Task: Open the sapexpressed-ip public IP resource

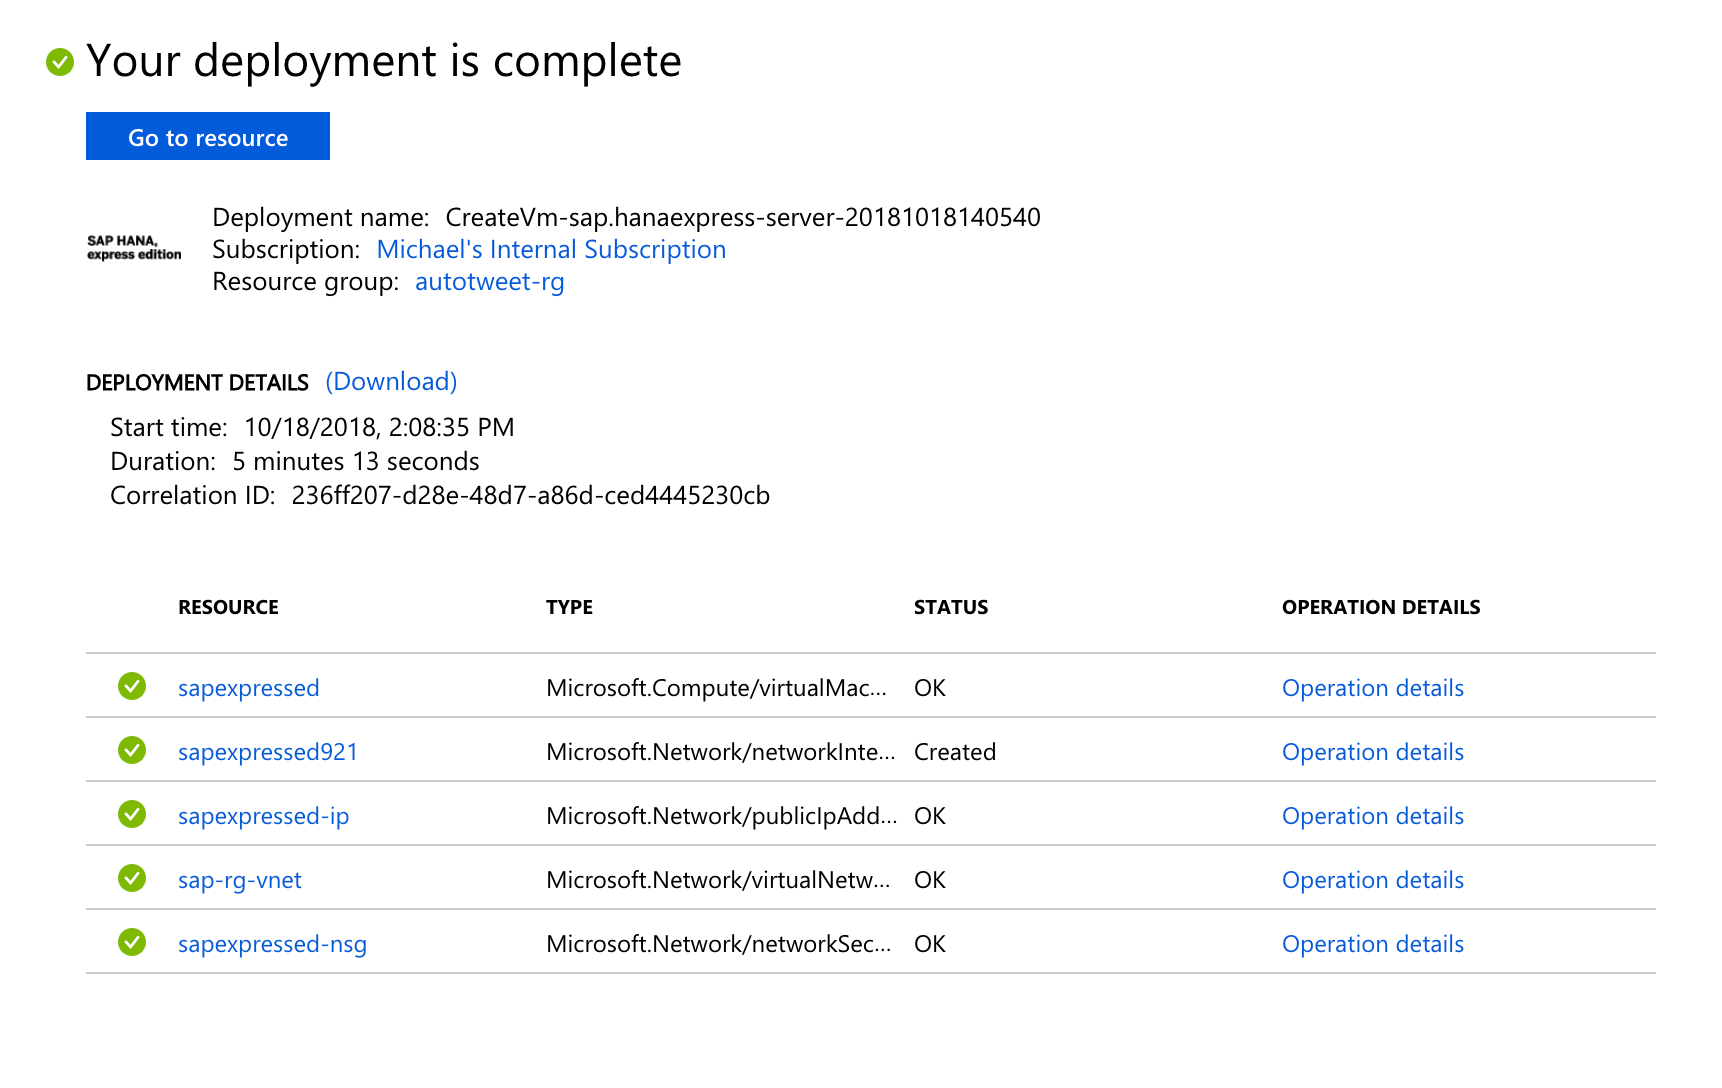Action: 263,816
